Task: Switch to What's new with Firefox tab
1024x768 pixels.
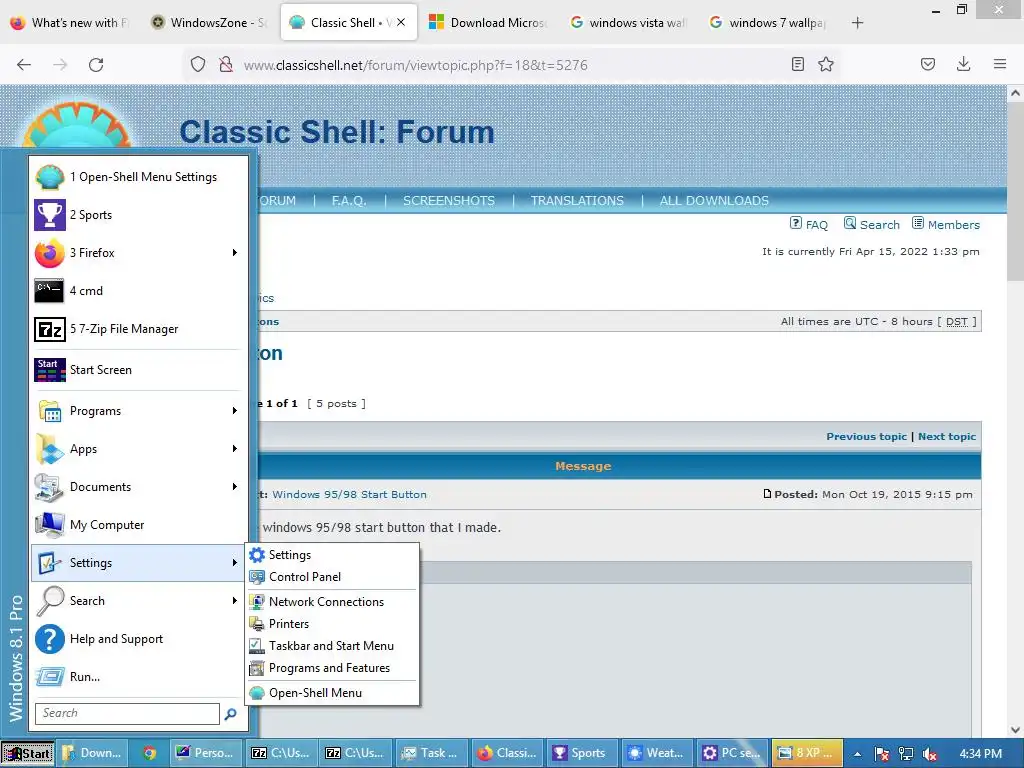Action: click(71, 23)
